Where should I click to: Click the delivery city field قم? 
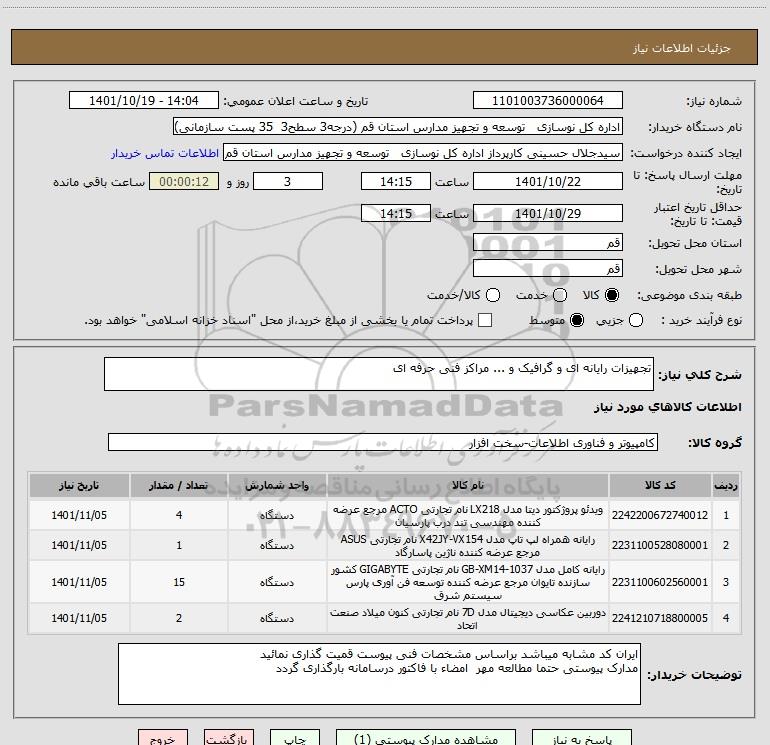[548, 268]
